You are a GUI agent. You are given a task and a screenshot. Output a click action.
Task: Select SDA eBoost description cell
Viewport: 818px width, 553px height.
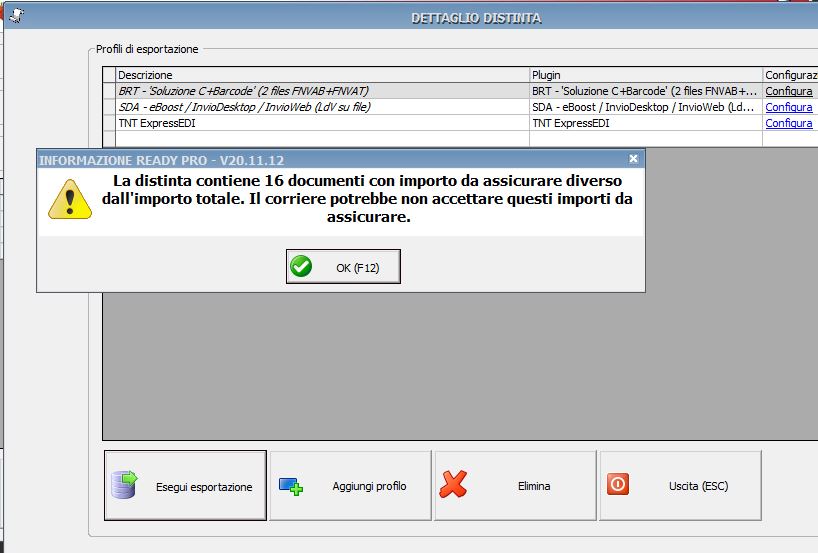[322, 107]
